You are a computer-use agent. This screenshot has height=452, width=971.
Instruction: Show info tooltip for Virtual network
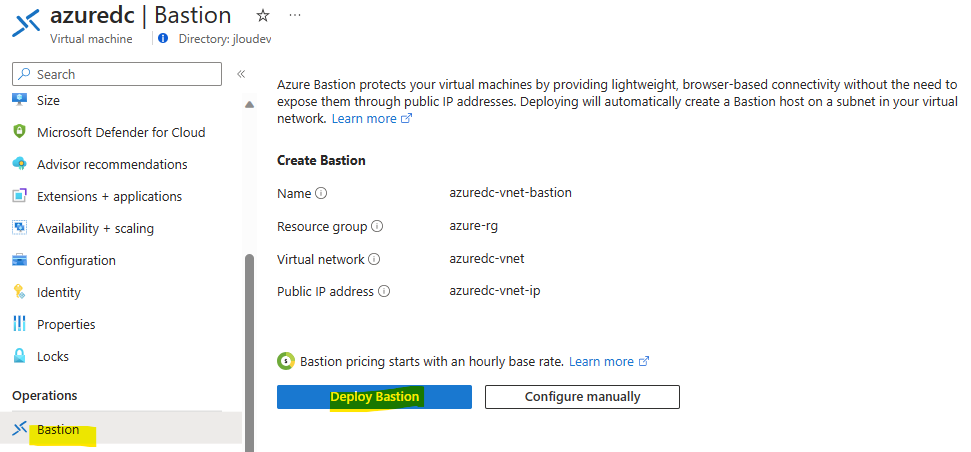pos(374,259)
